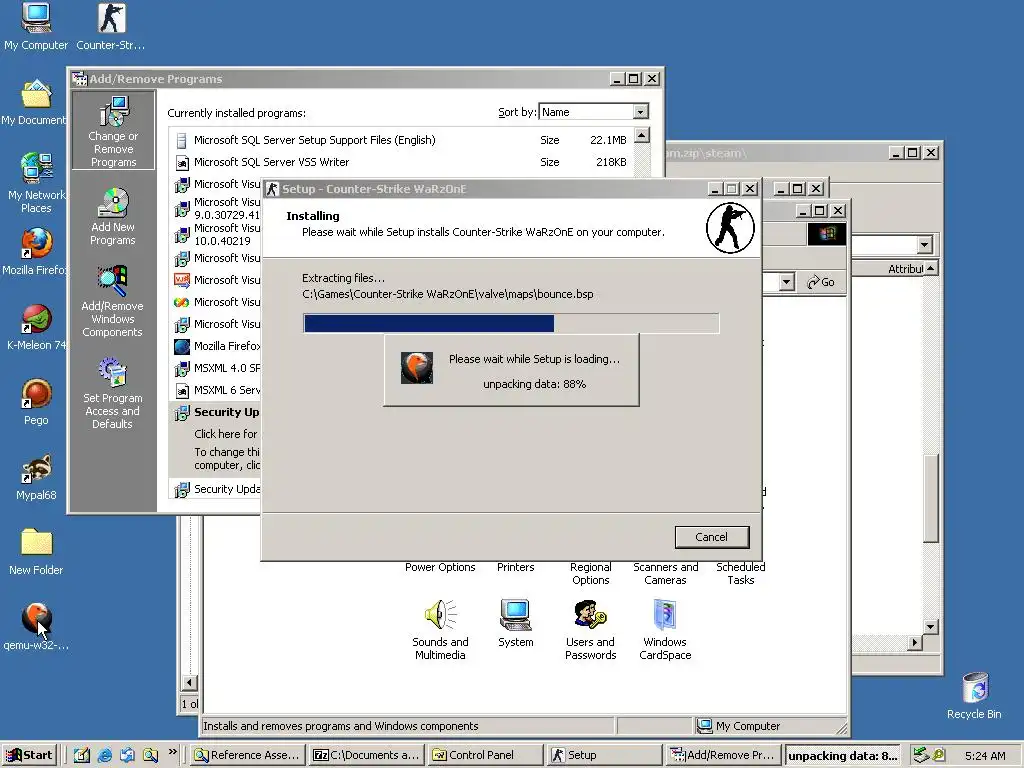Open Scanners and Cameras in Control Panel
Image resolution: width=1024 pixels, height=768 pixels.
665,573
